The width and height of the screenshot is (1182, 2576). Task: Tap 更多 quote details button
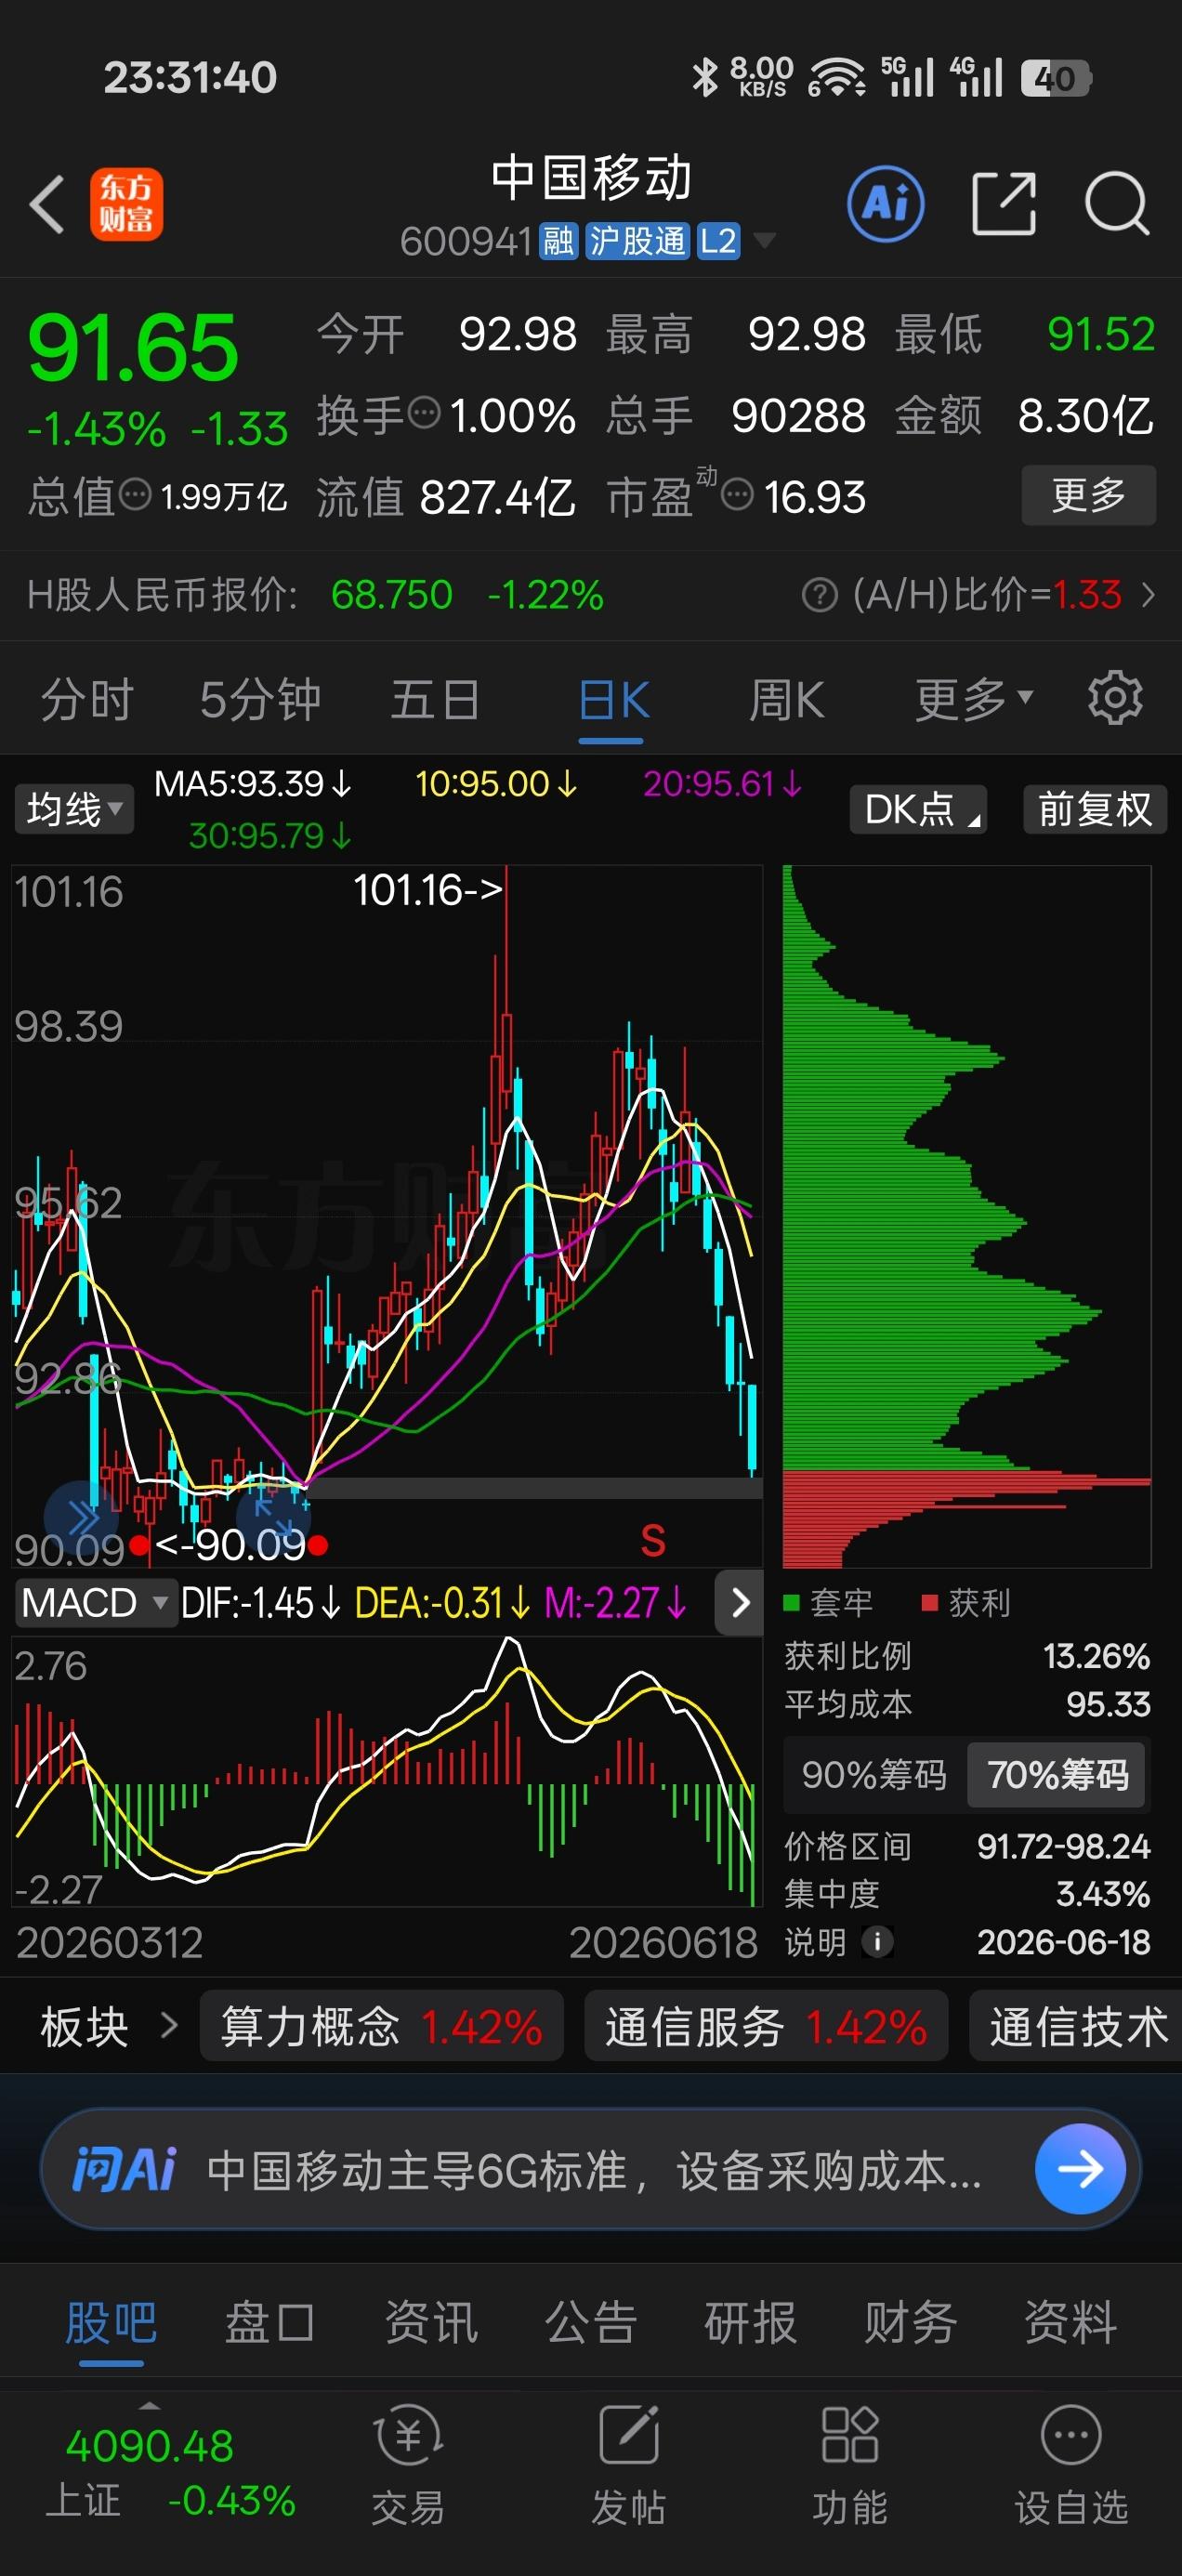pos(1089,494)
